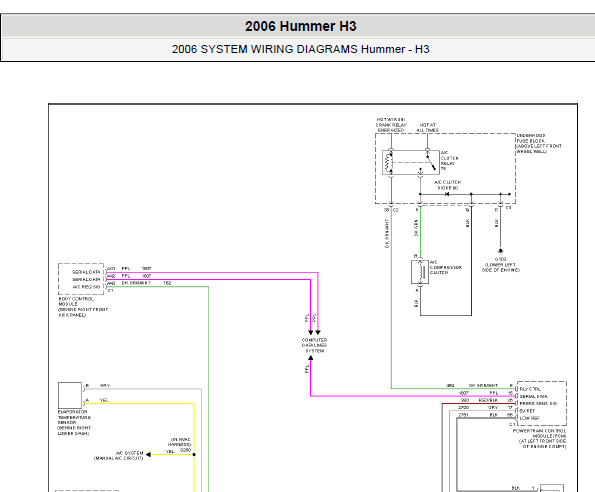The width and height of the screenshot is (595, 492).
Task: Click the "GRY" wire label at sensor pin B
Action: pyautogui.click(x=105, y=385)
